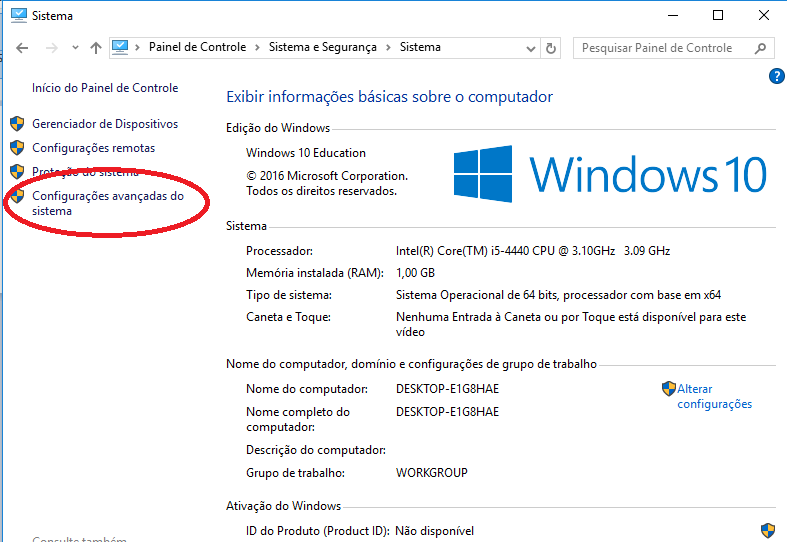The height and width of the screenshot is (542, 787).
Task: Select the Windows 10 Education text
Action: pos(306,153)
